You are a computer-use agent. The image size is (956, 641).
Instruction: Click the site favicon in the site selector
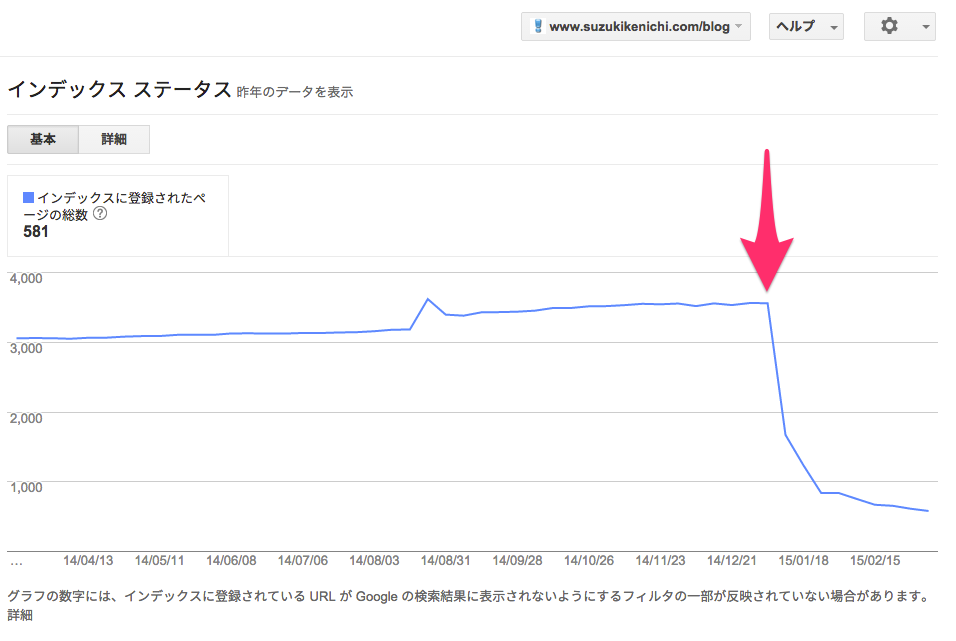point(538,26)
